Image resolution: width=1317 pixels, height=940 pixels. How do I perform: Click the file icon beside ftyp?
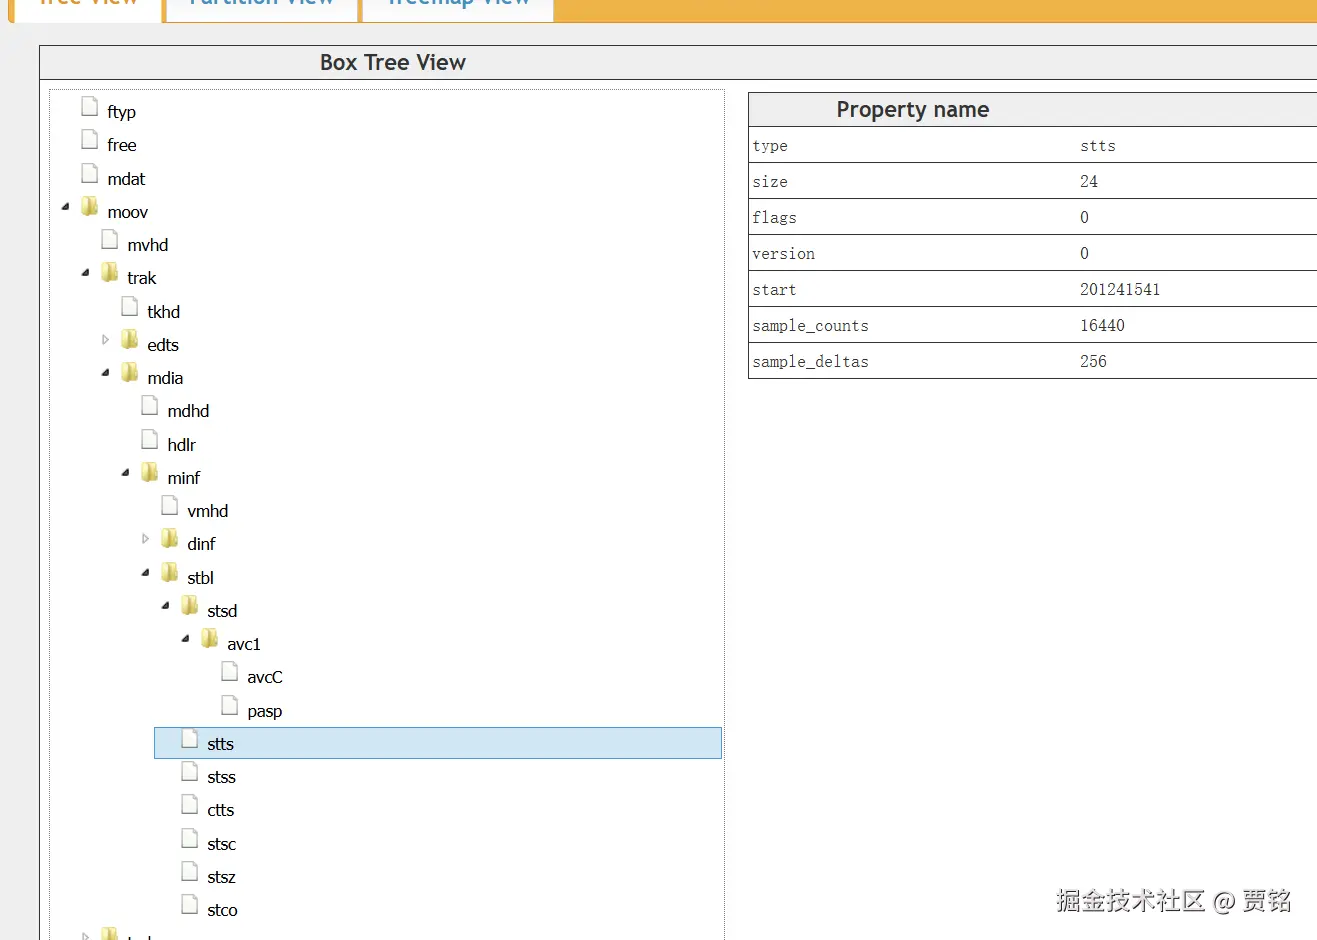90,107
